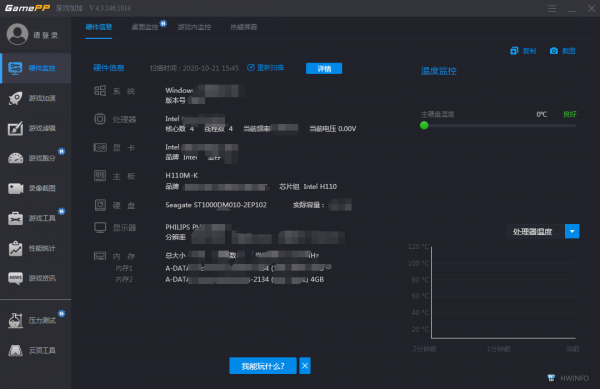Switch to the 游戏内监控 tab
600x389 pixels.
(194, 27)
